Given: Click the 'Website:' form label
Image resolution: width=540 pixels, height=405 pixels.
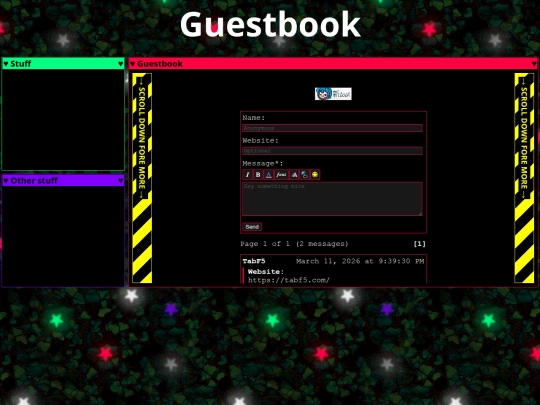Looking at the screenshot, I should (260, 141).
